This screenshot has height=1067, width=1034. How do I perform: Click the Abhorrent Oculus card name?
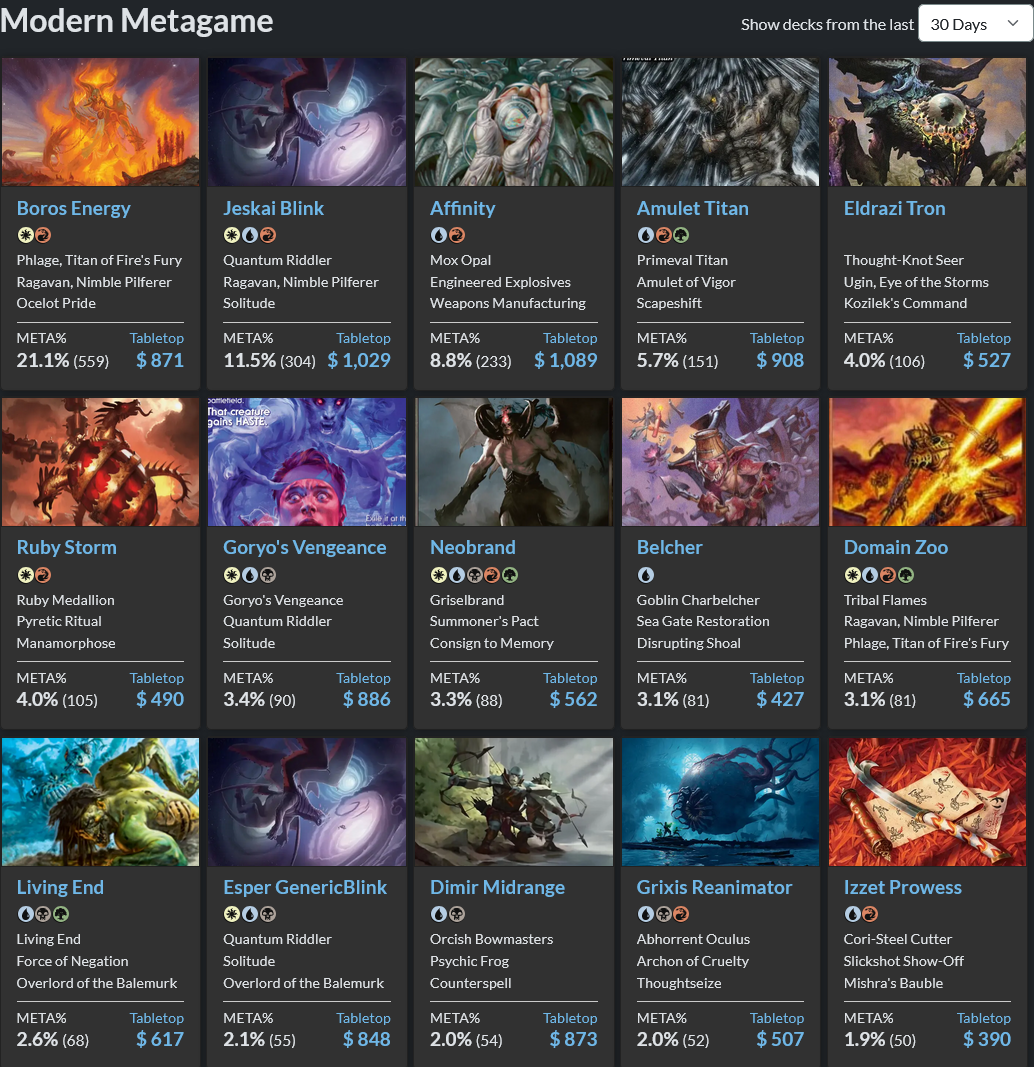[693, 939]
